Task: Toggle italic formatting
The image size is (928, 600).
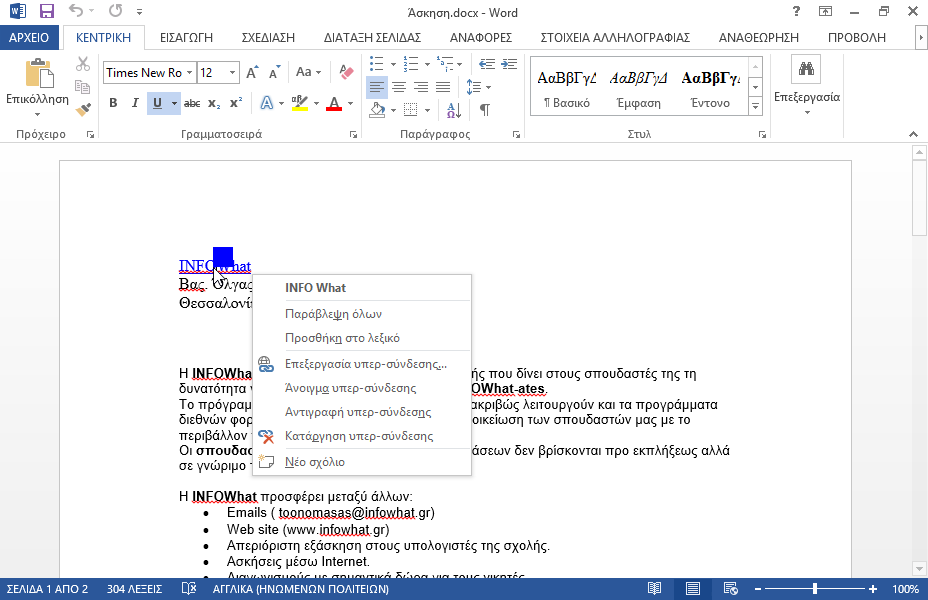Action: [x=135, y=104]
